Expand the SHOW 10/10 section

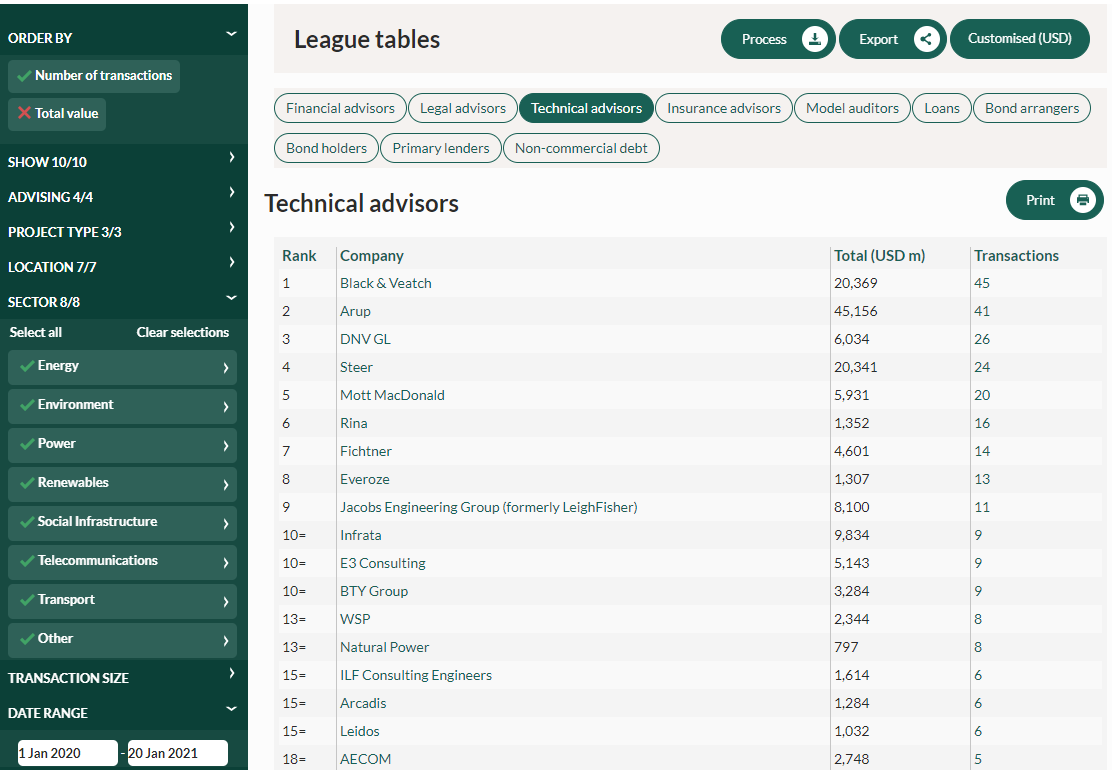(231, 157)
